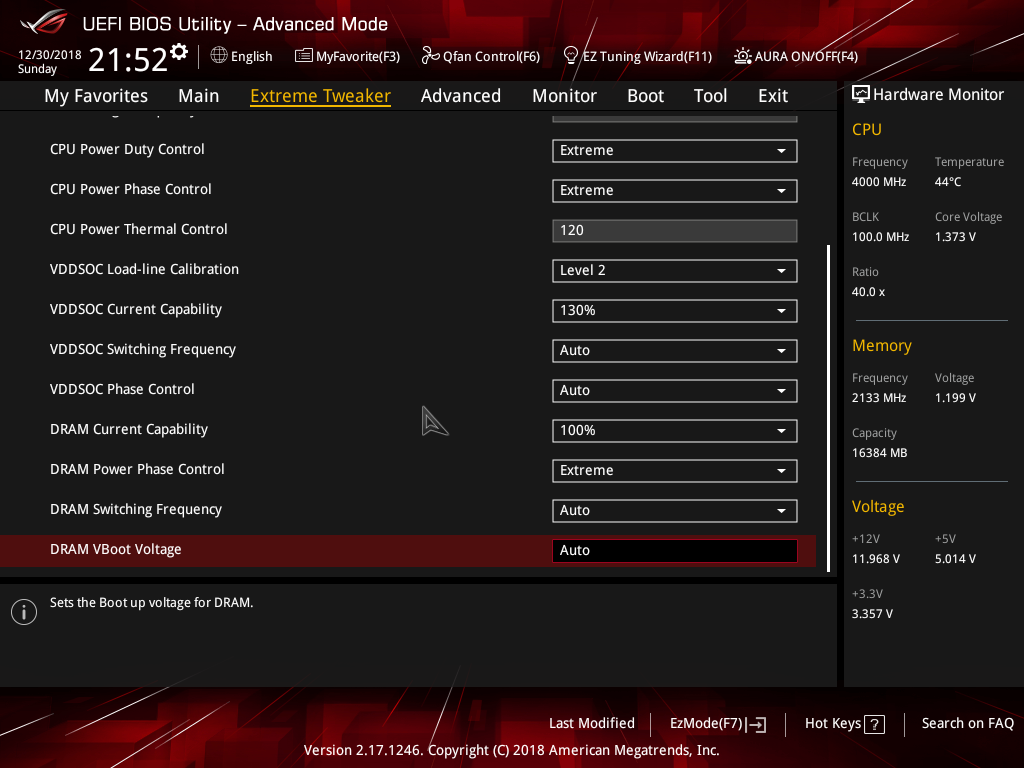Click the Hardware Monitor screen icon

(861, 94)
